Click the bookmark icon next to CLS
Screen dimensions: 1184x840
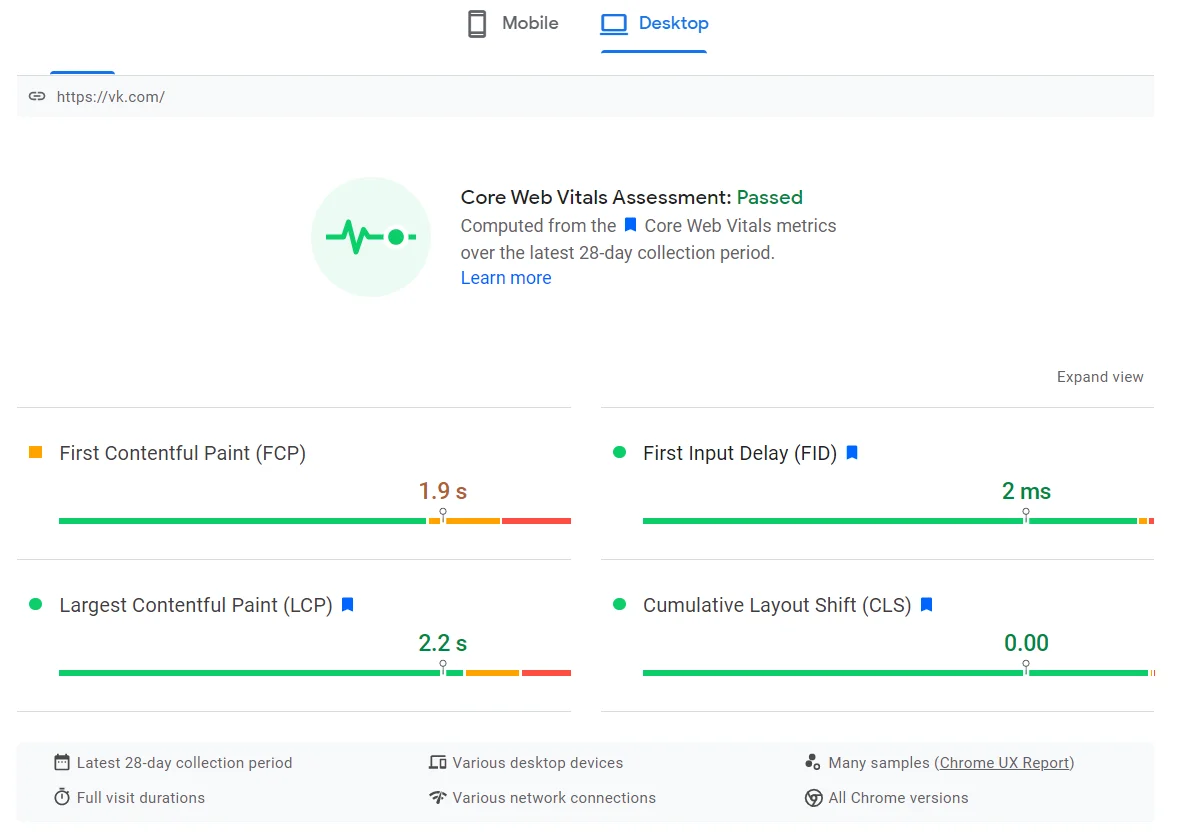tap(926, 605)
